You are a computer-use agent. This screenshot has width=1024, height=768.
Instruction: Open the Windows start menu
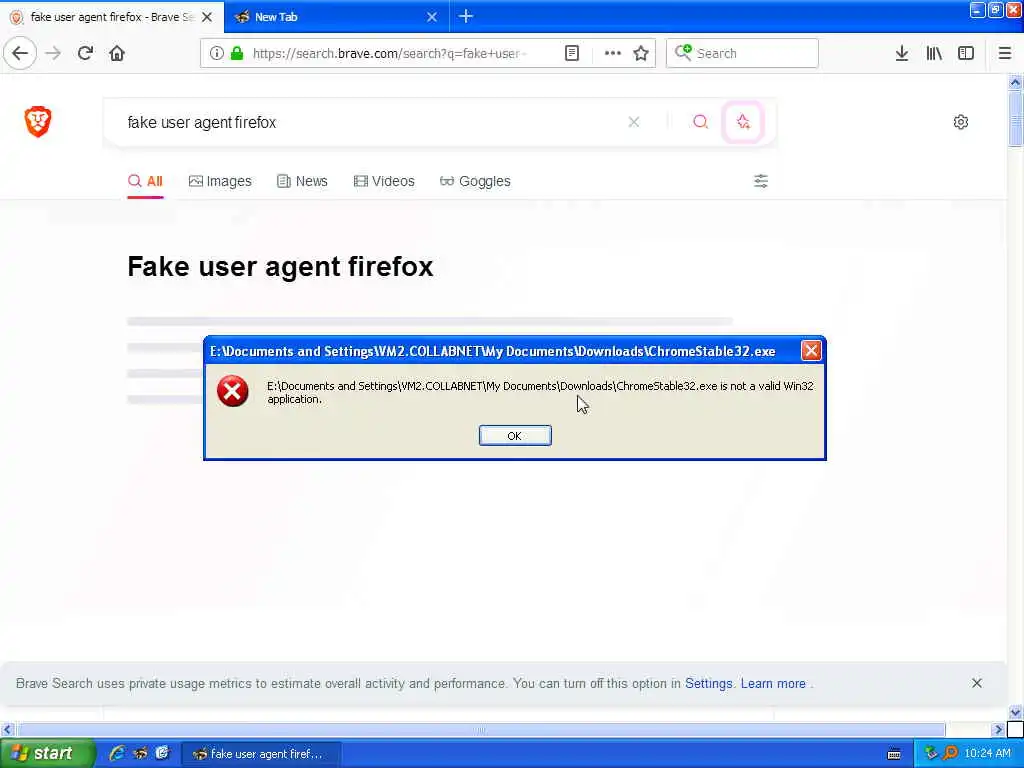click(46, 753)
